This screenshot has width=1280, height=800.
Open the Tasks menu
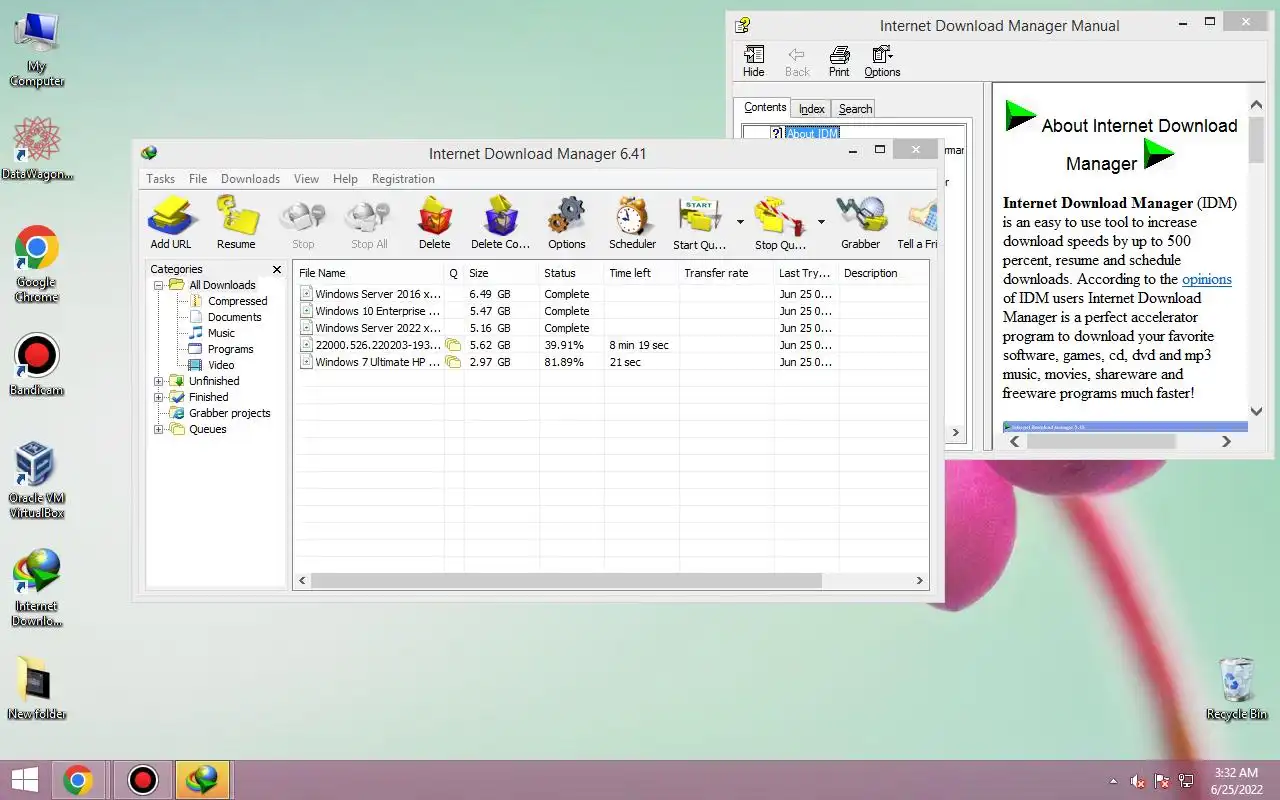(x=160, y=179)
